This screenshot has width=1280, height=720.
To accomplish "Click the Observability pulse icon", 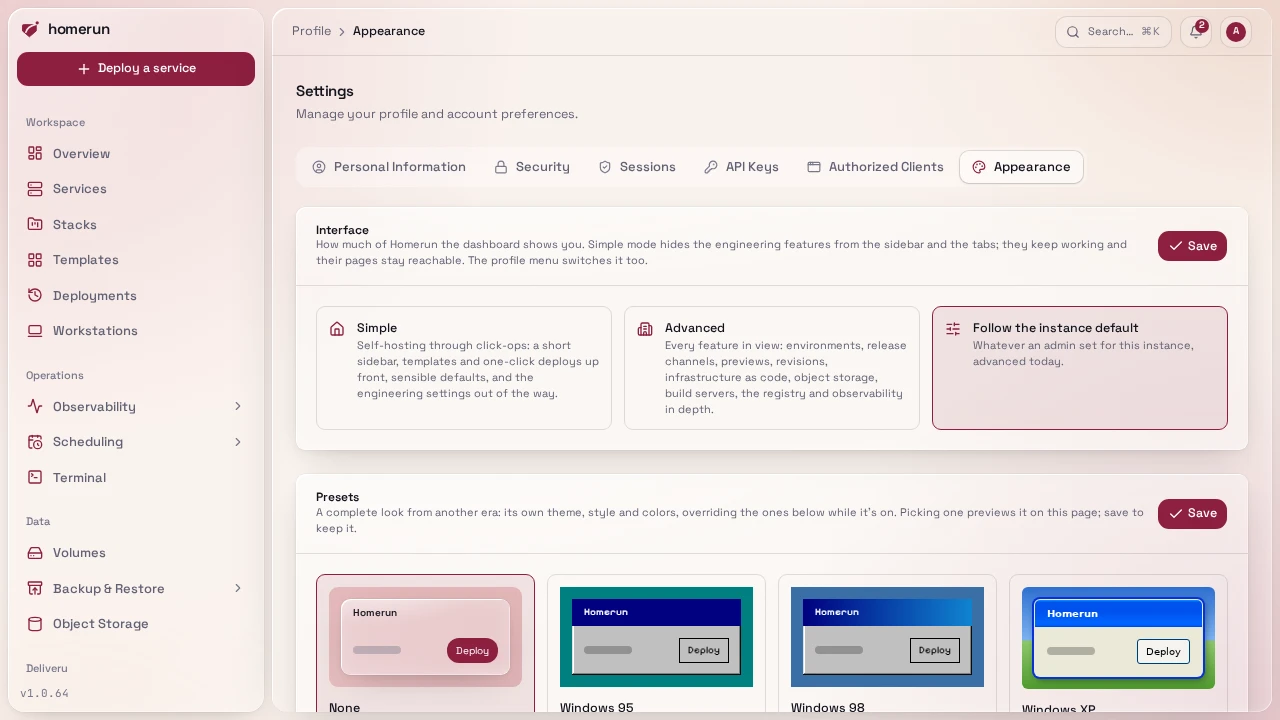I will pos(35,406).
